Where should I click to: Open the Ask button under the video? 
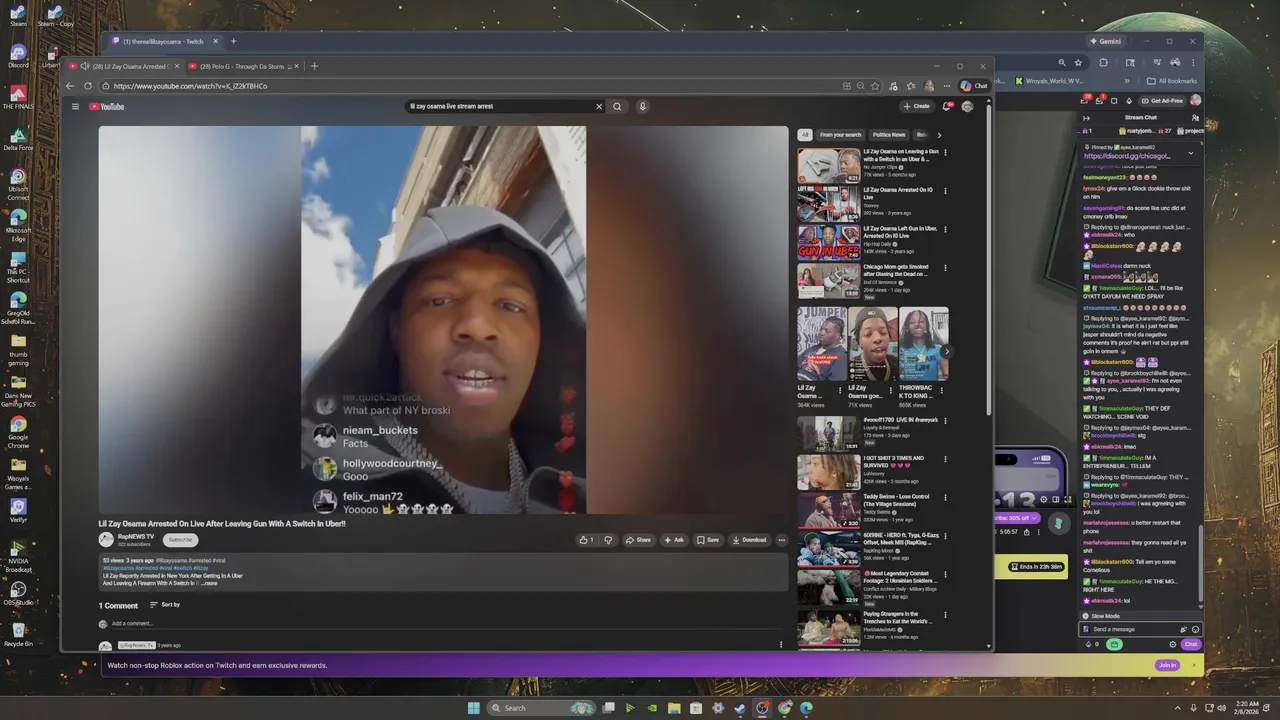675,540
